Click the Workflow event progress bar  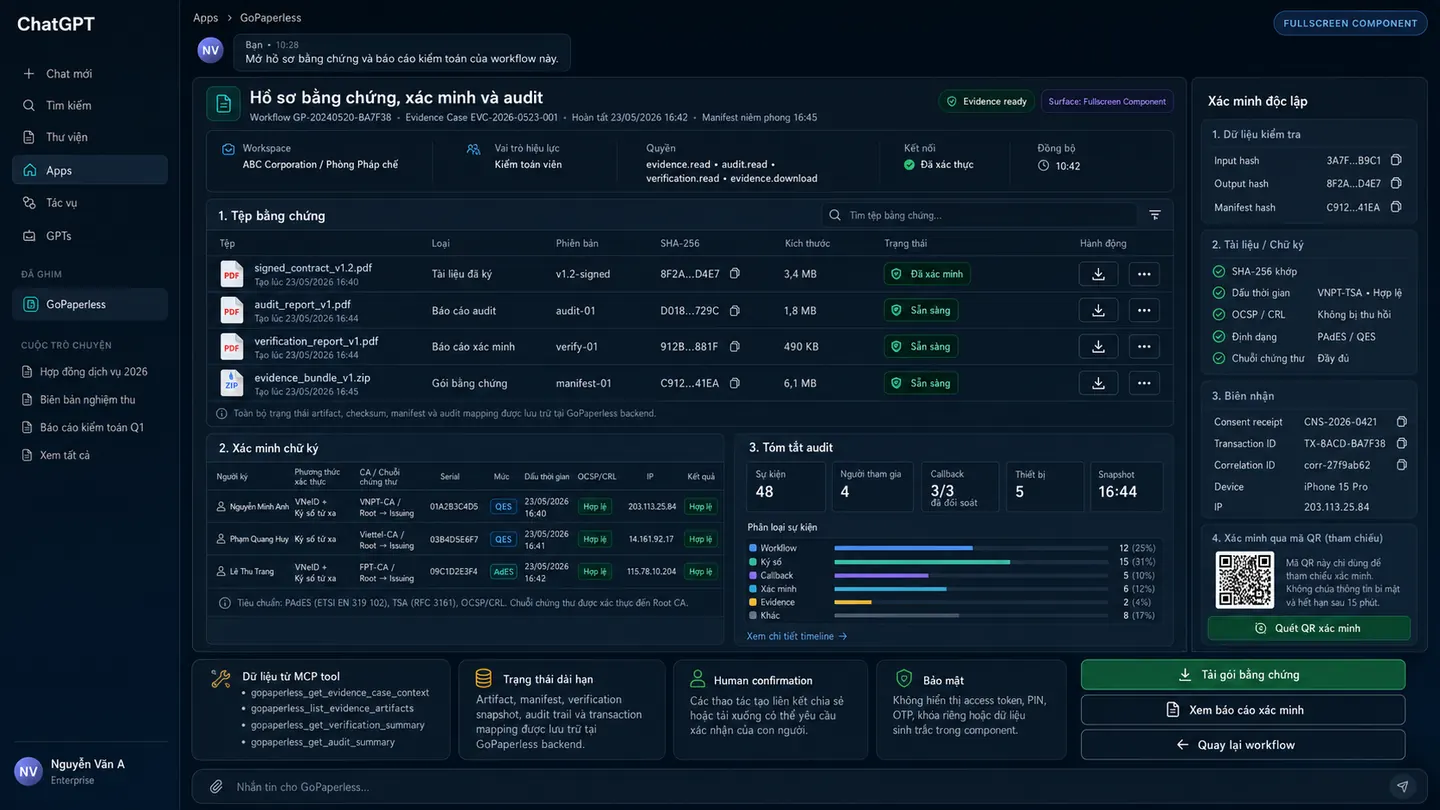tap(970, 548)
